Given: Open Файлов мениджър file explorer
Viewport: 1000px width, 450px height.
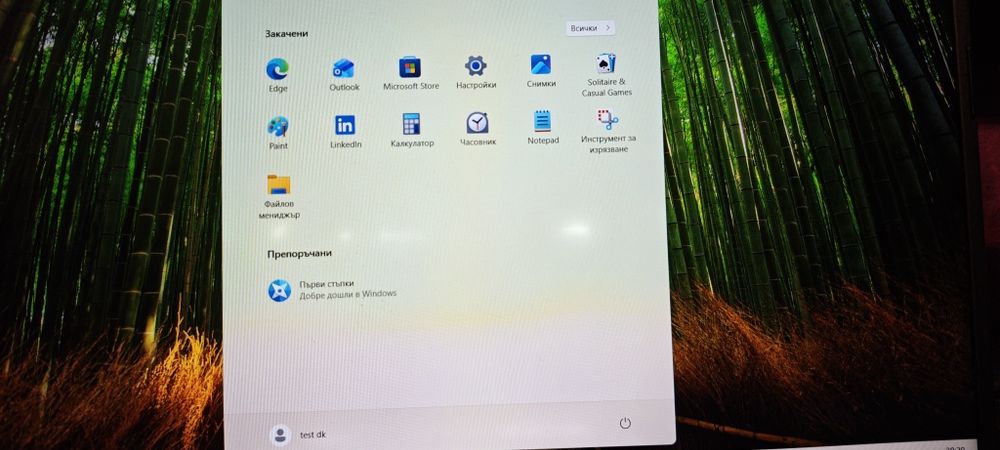Looking at the screenshot, I should pyautogui.click(x=279, y=196).
